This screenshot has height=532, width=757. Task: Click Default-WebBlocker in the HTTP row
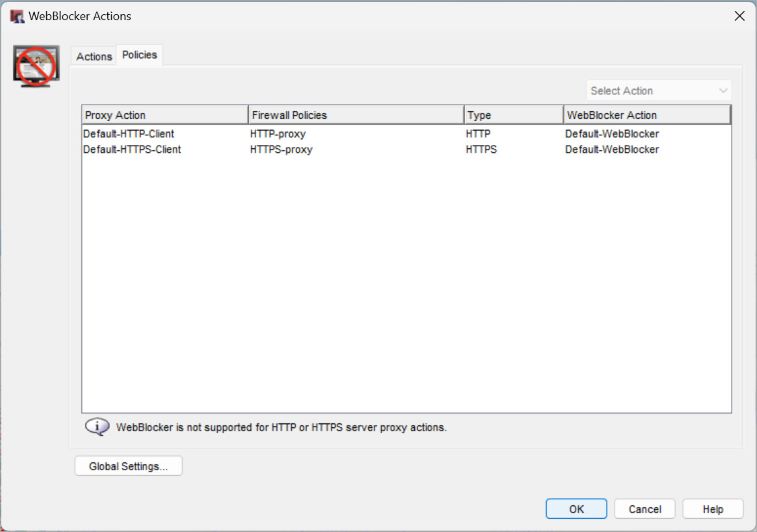[x=612, y=134]
